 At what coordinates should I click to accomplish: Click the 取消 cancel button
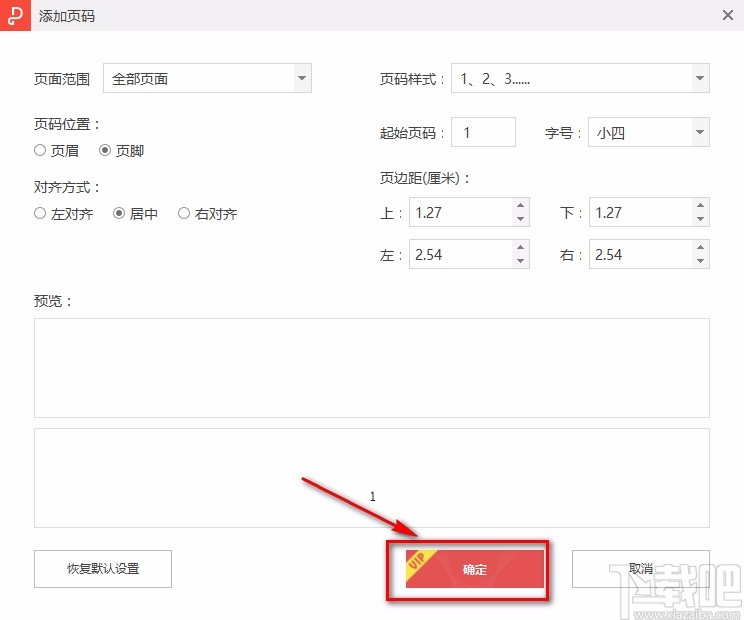[x=640, y=569]
